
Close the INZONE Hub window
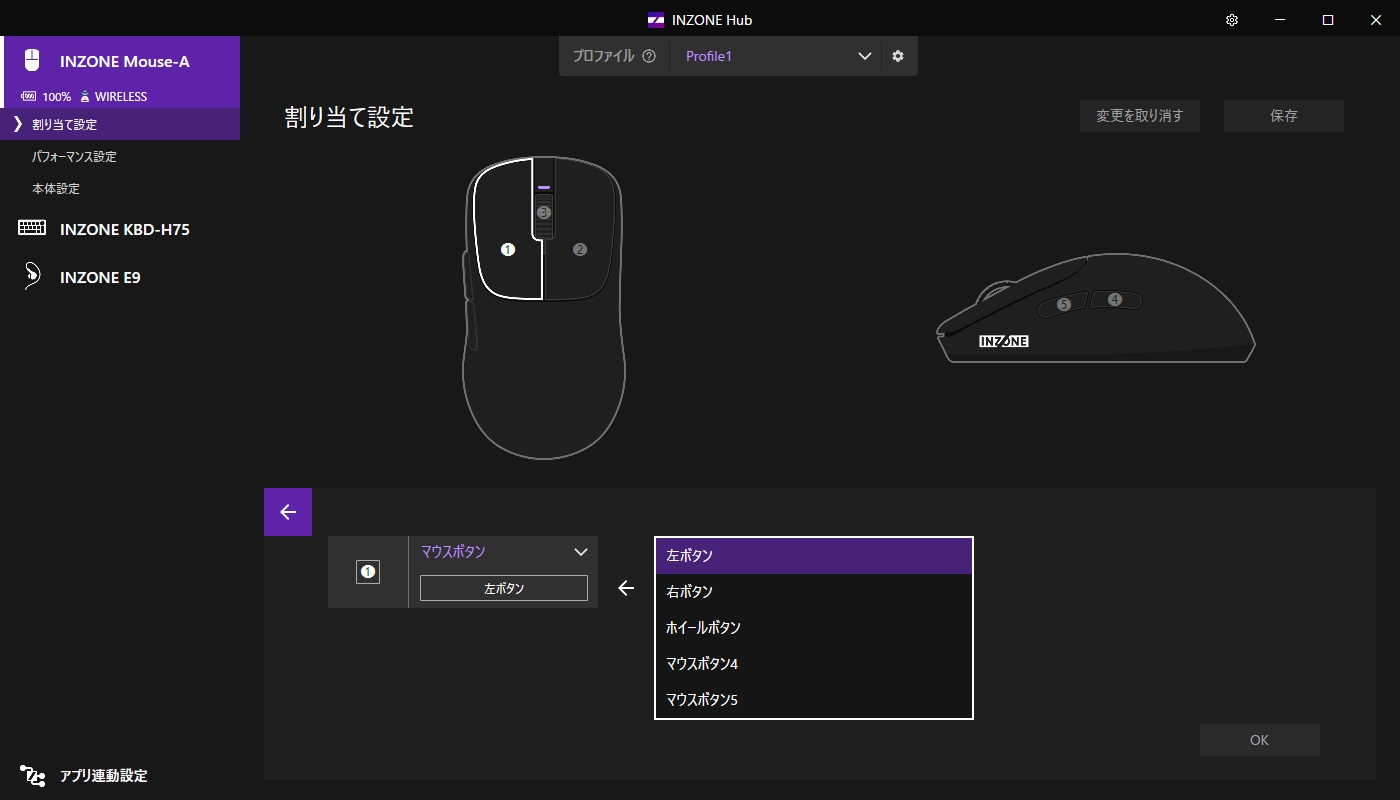[x=1376, y=20]
